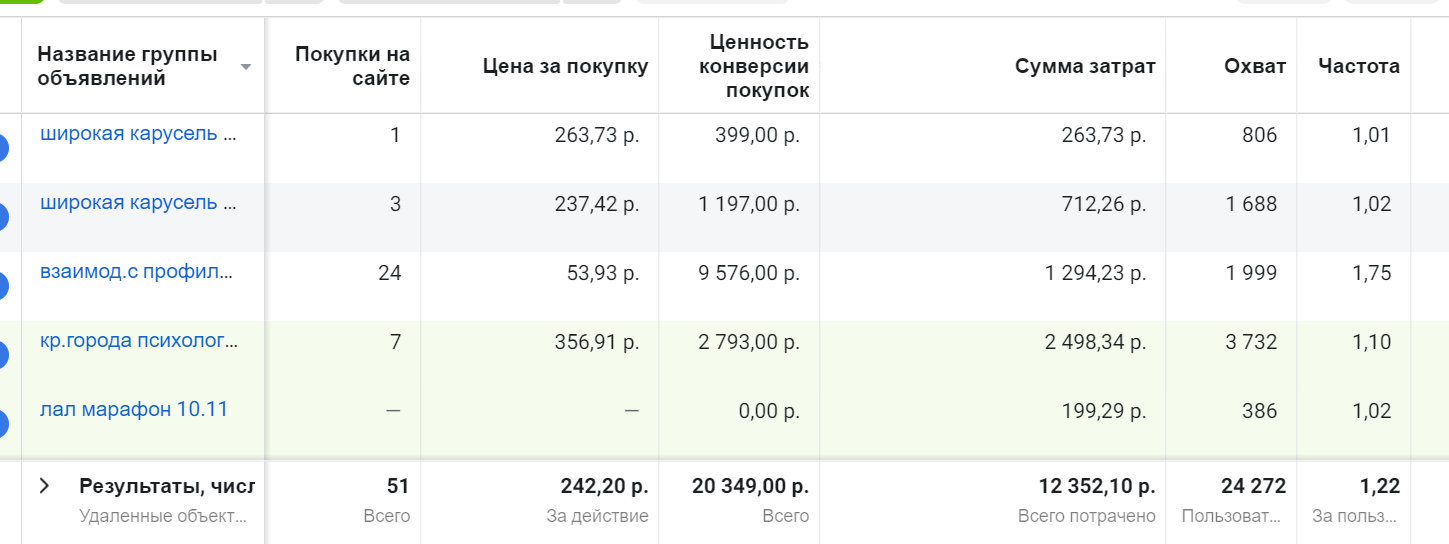The width and height of the screenshot is (1449, 544).
Task: Sort by Сумма затрат column header
Action: 1085,66
